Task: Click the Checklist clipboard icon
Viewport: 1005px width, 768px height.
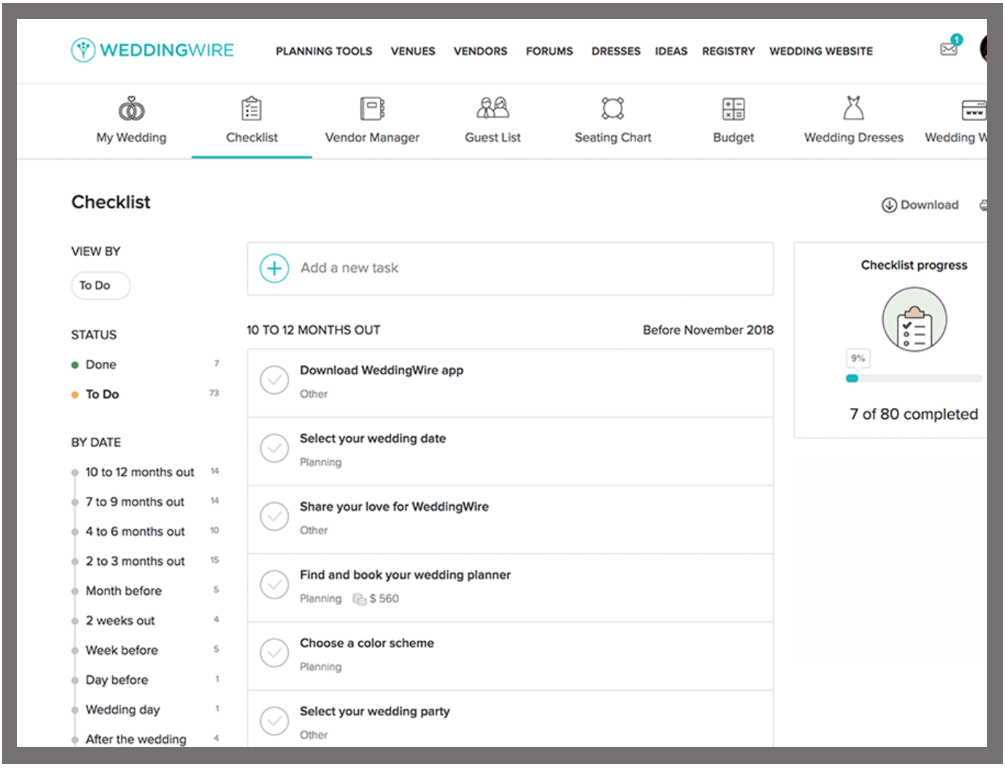Action: pyautogui.click(x=251, y=108)
